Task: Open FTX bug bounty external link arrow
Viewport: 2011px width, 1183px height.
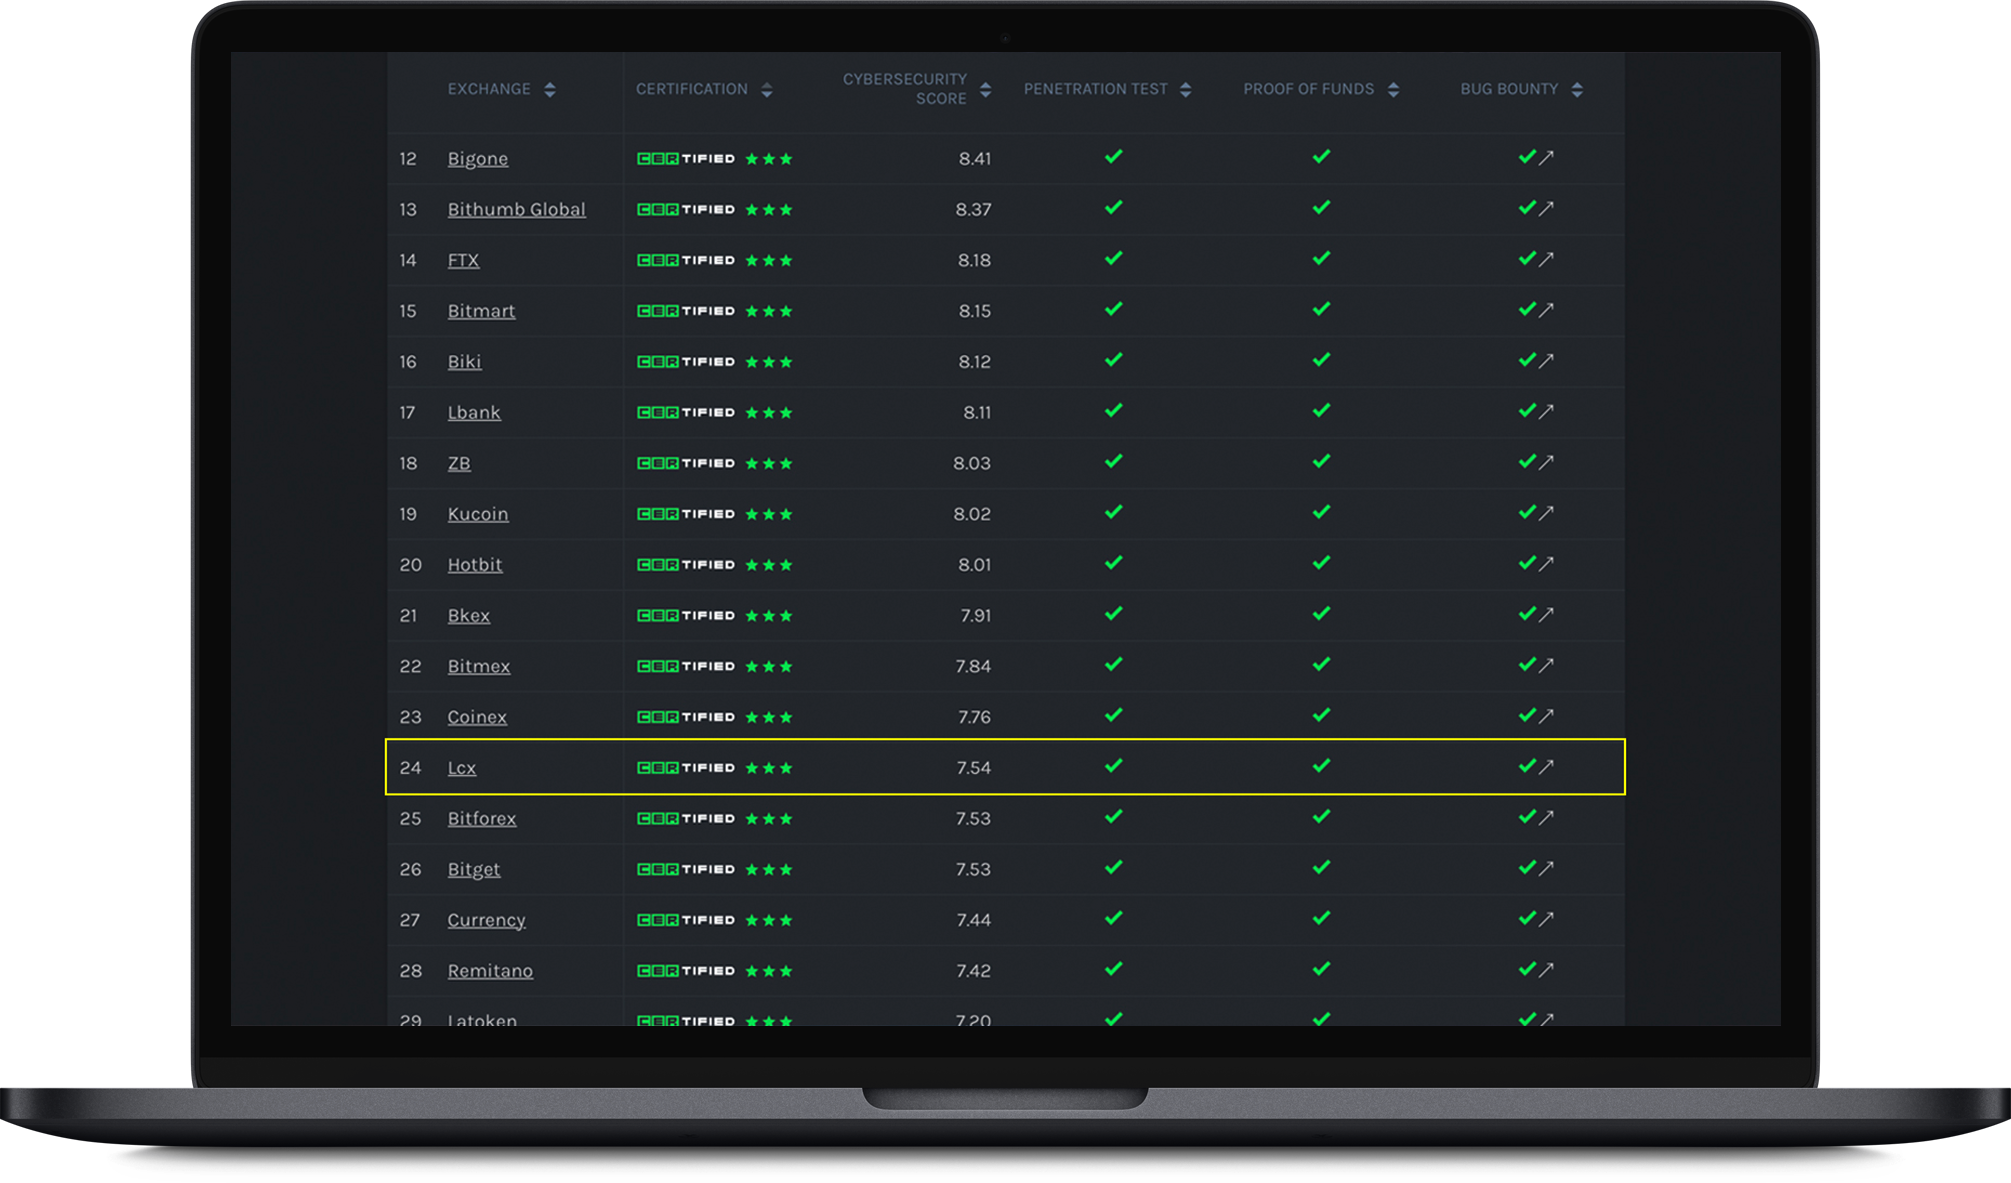Action: pos(1546,260)
